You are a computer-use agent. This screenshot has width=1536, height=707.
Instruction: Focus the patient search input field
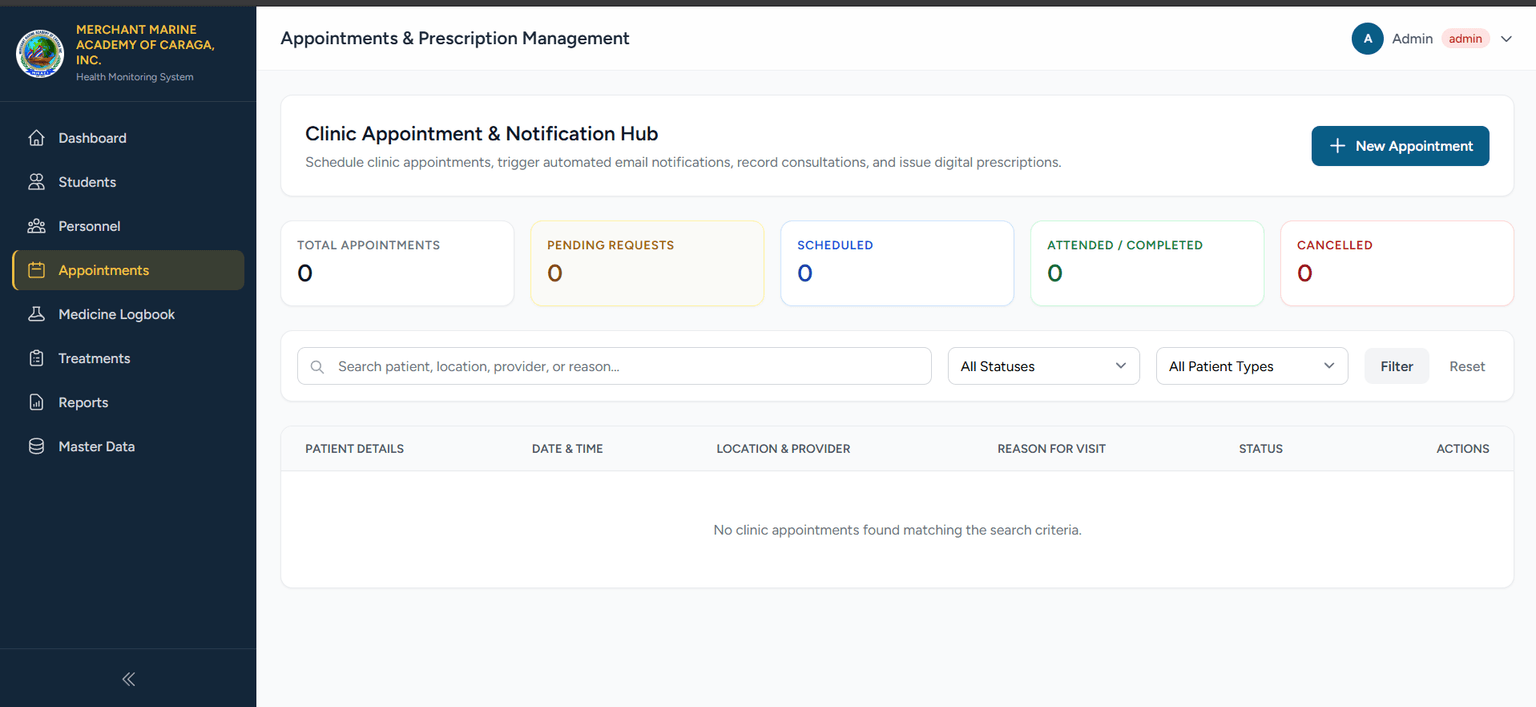[x=614, y=366]
